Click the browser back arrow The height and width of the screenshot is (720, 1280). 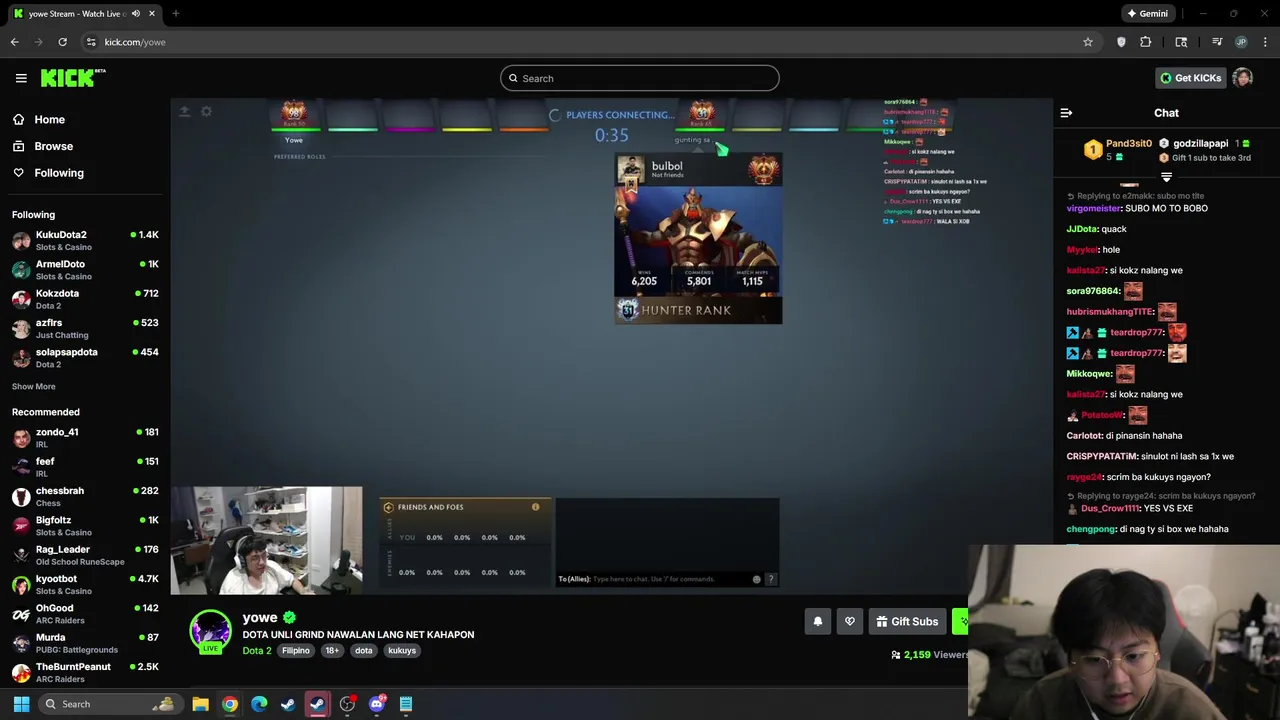pyautogui.click(x=14, y=42)
